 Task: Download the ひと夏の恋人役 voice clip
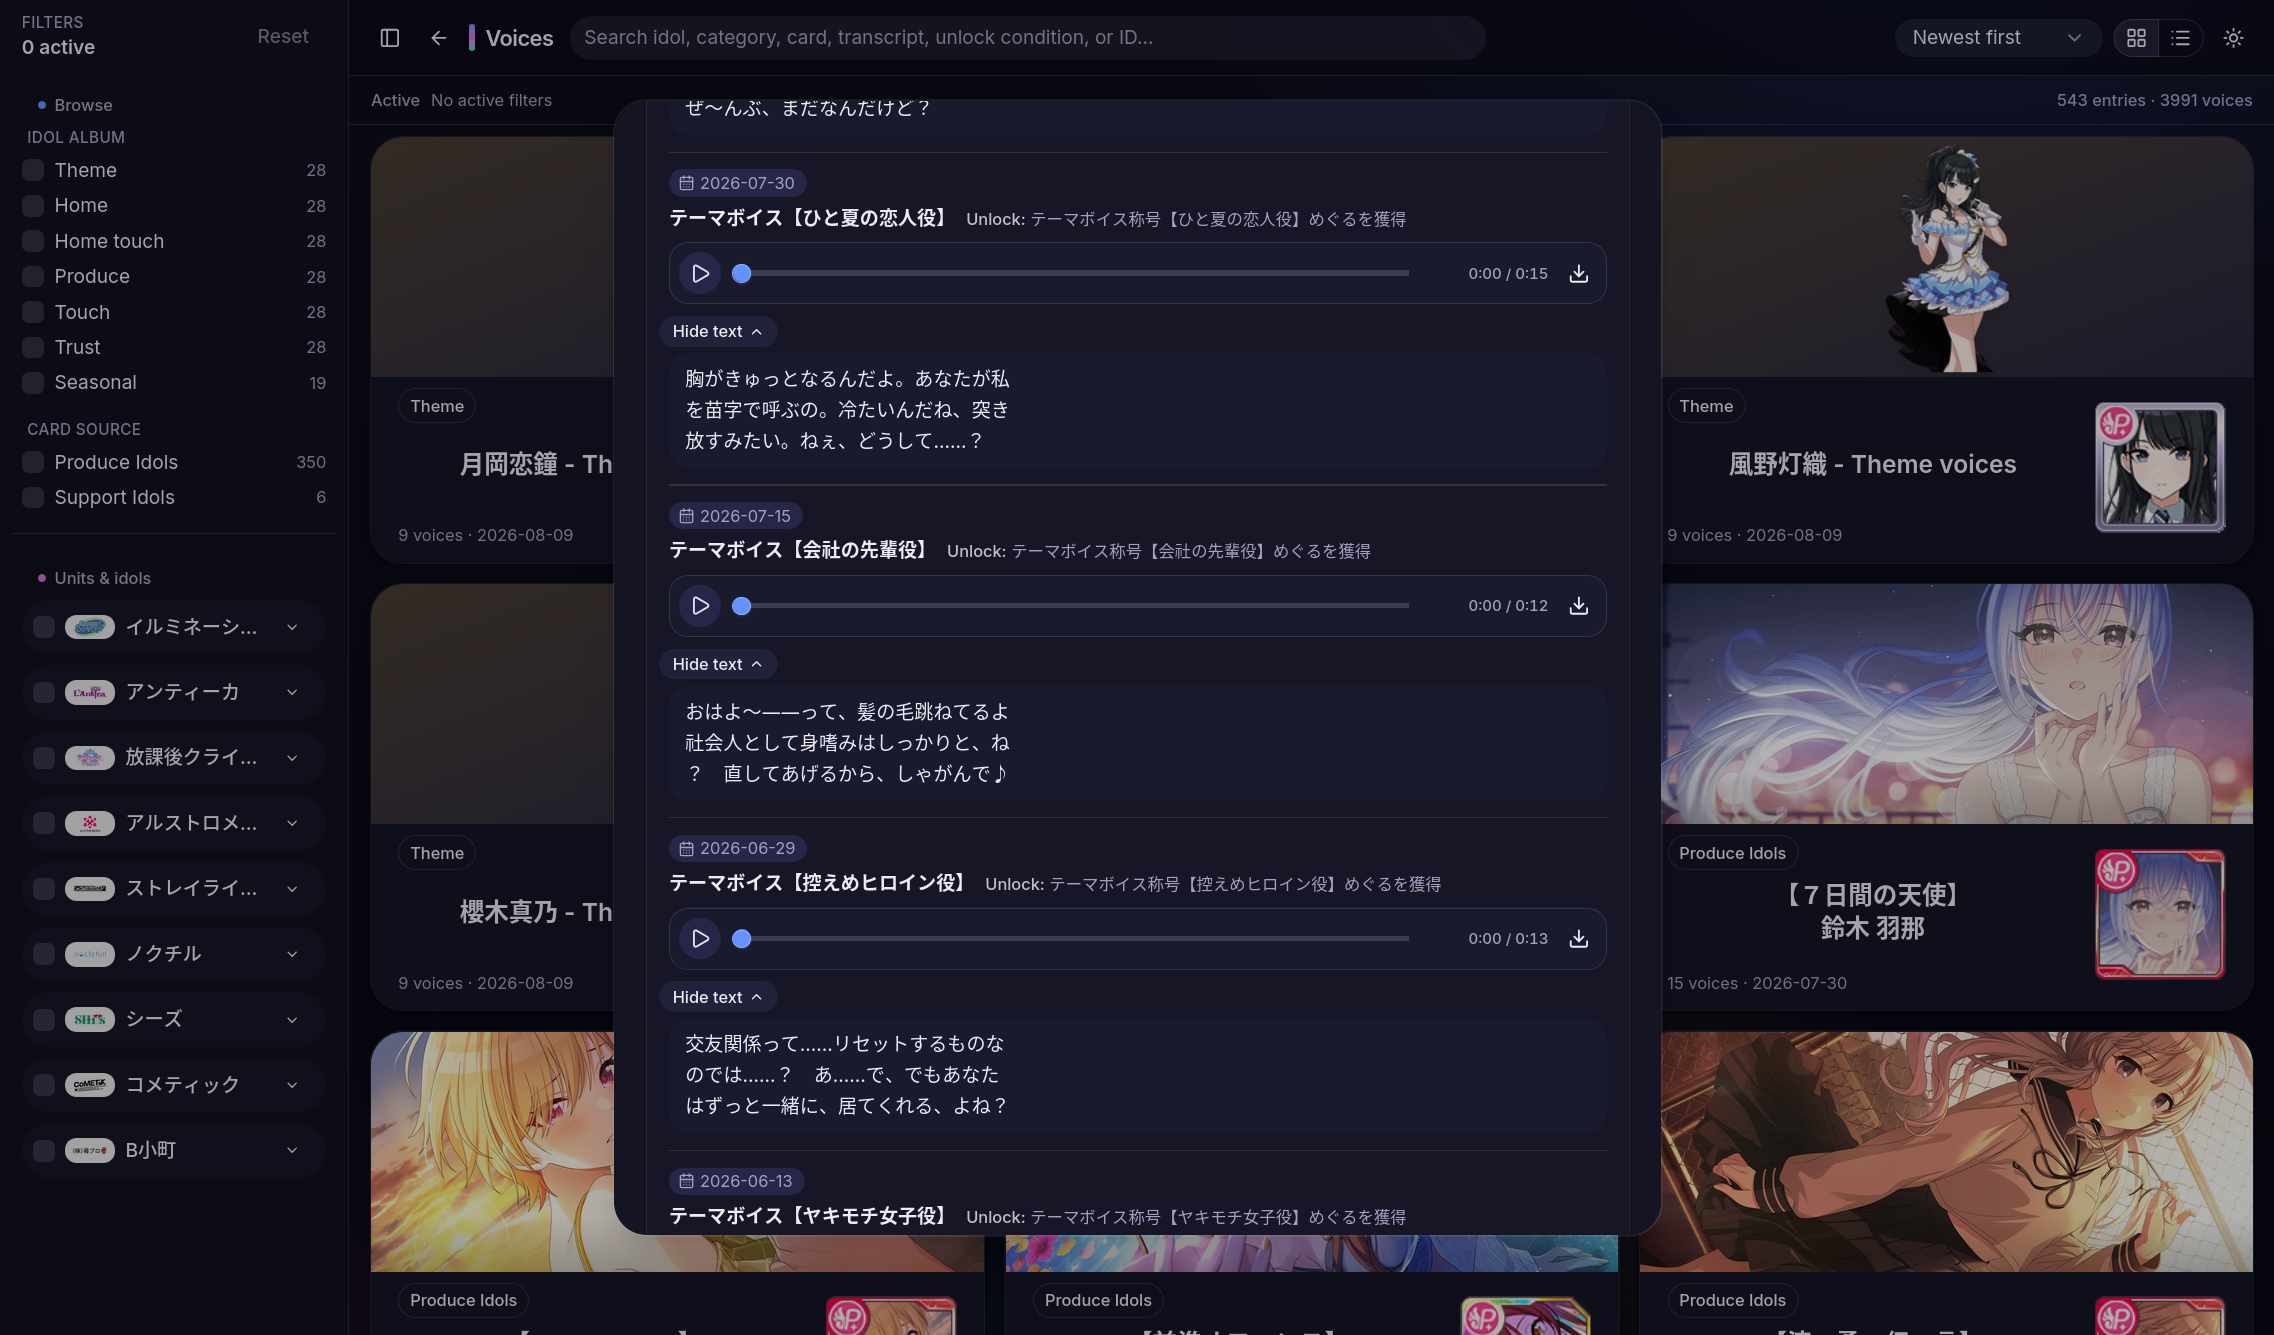click(x=1578, y=274)
